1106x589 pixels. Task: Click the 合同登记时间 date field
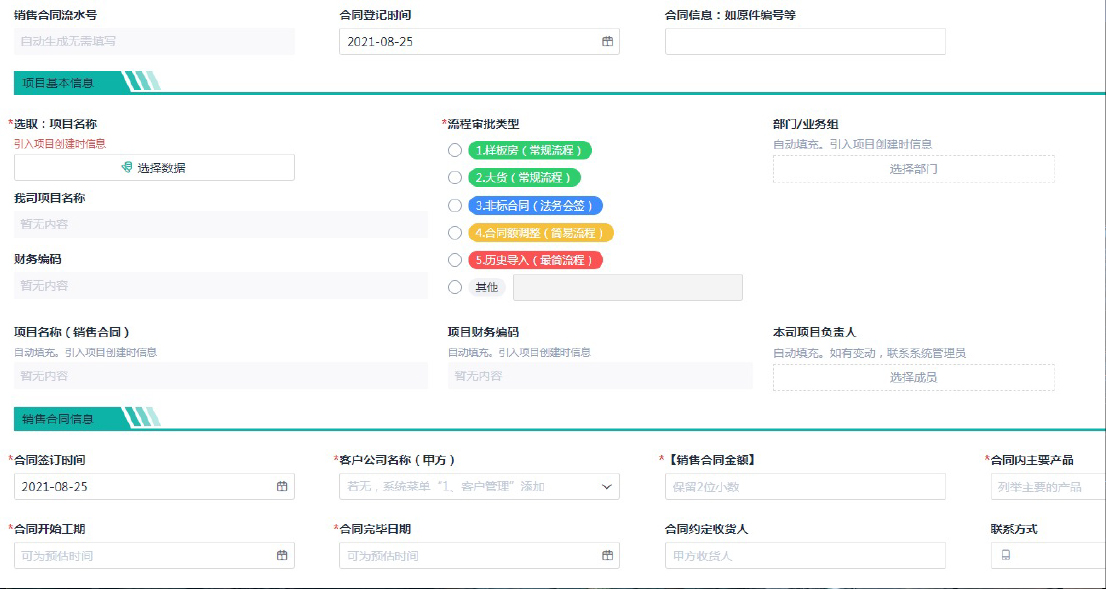pos(479,42)
